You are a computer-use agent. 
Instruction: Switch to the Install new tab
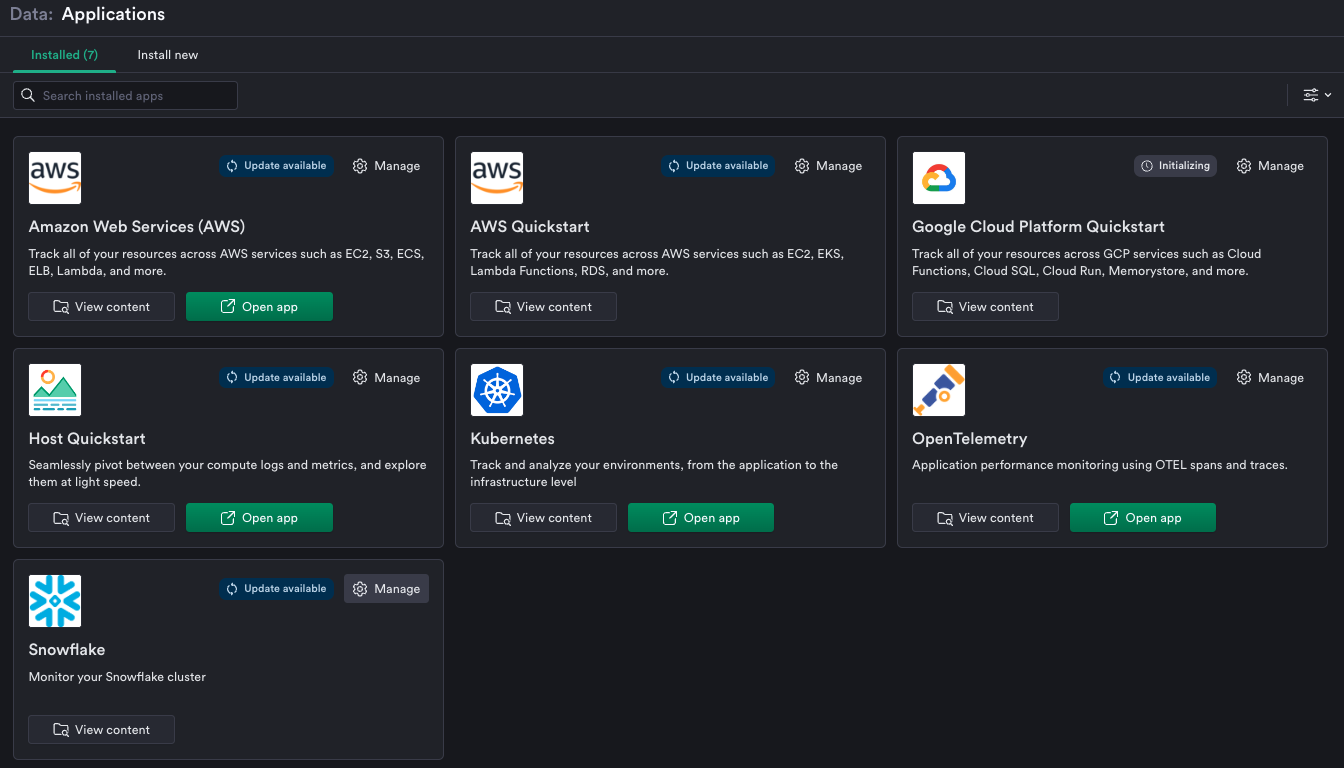pyautogui.click(x=168, y=55)
